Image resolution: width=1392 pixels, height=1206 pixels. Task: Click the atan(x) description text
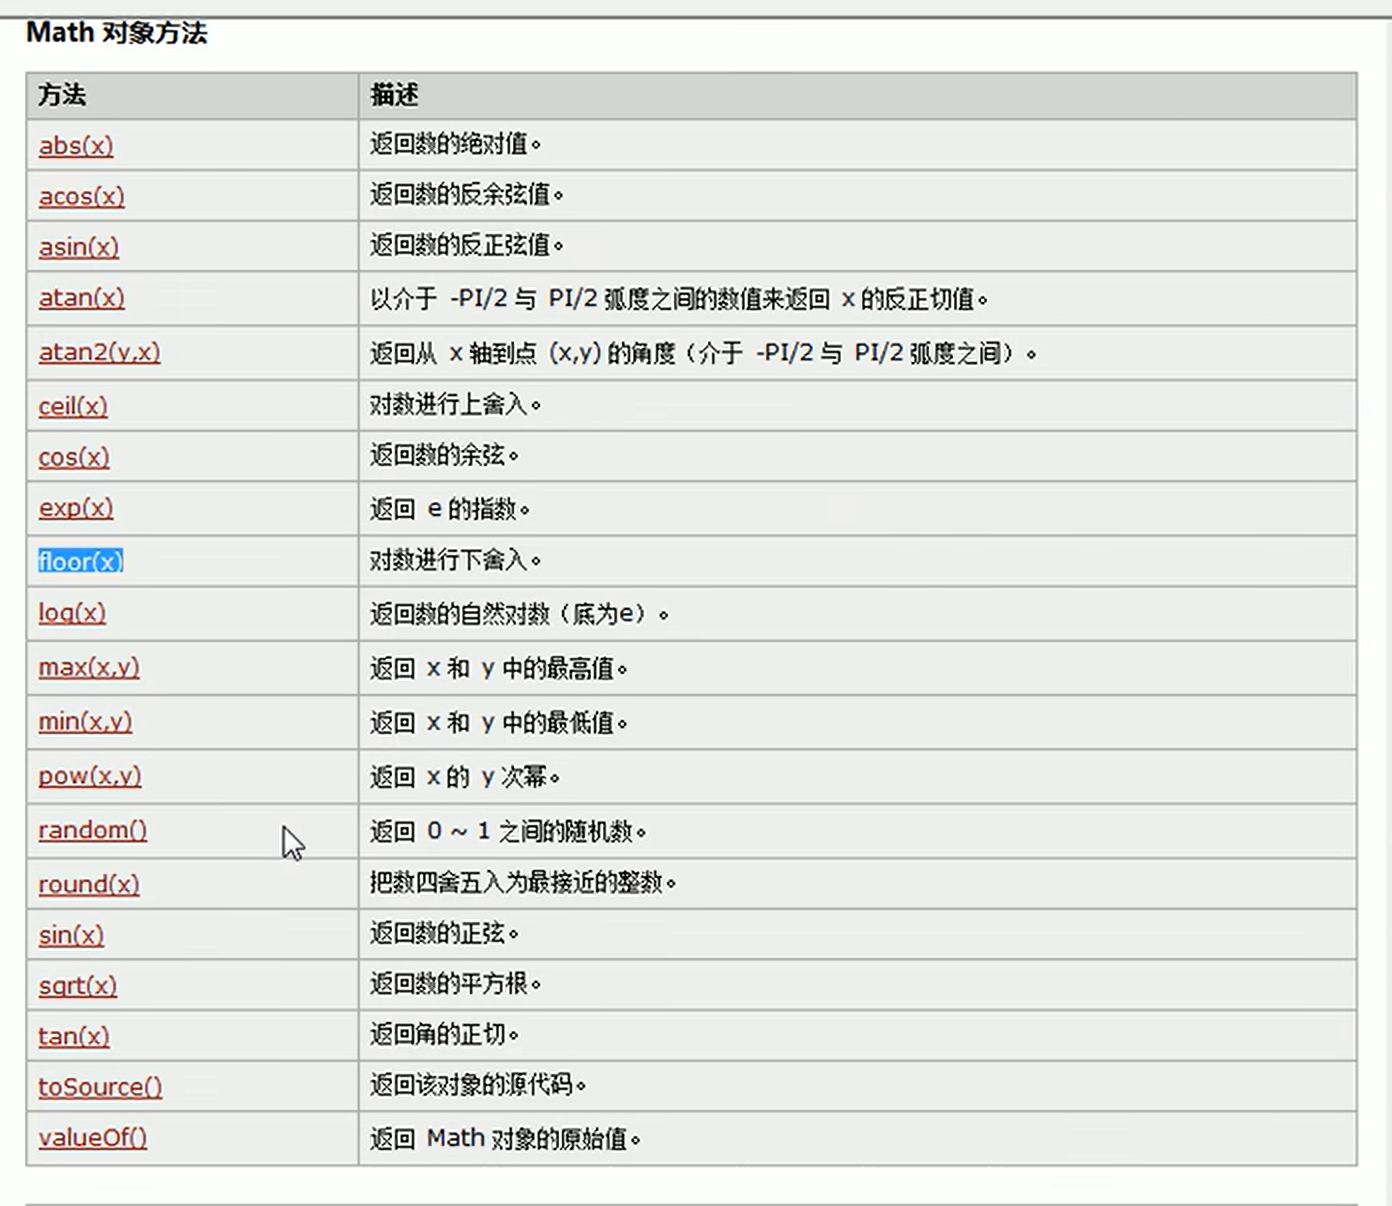tap(679, 298)
